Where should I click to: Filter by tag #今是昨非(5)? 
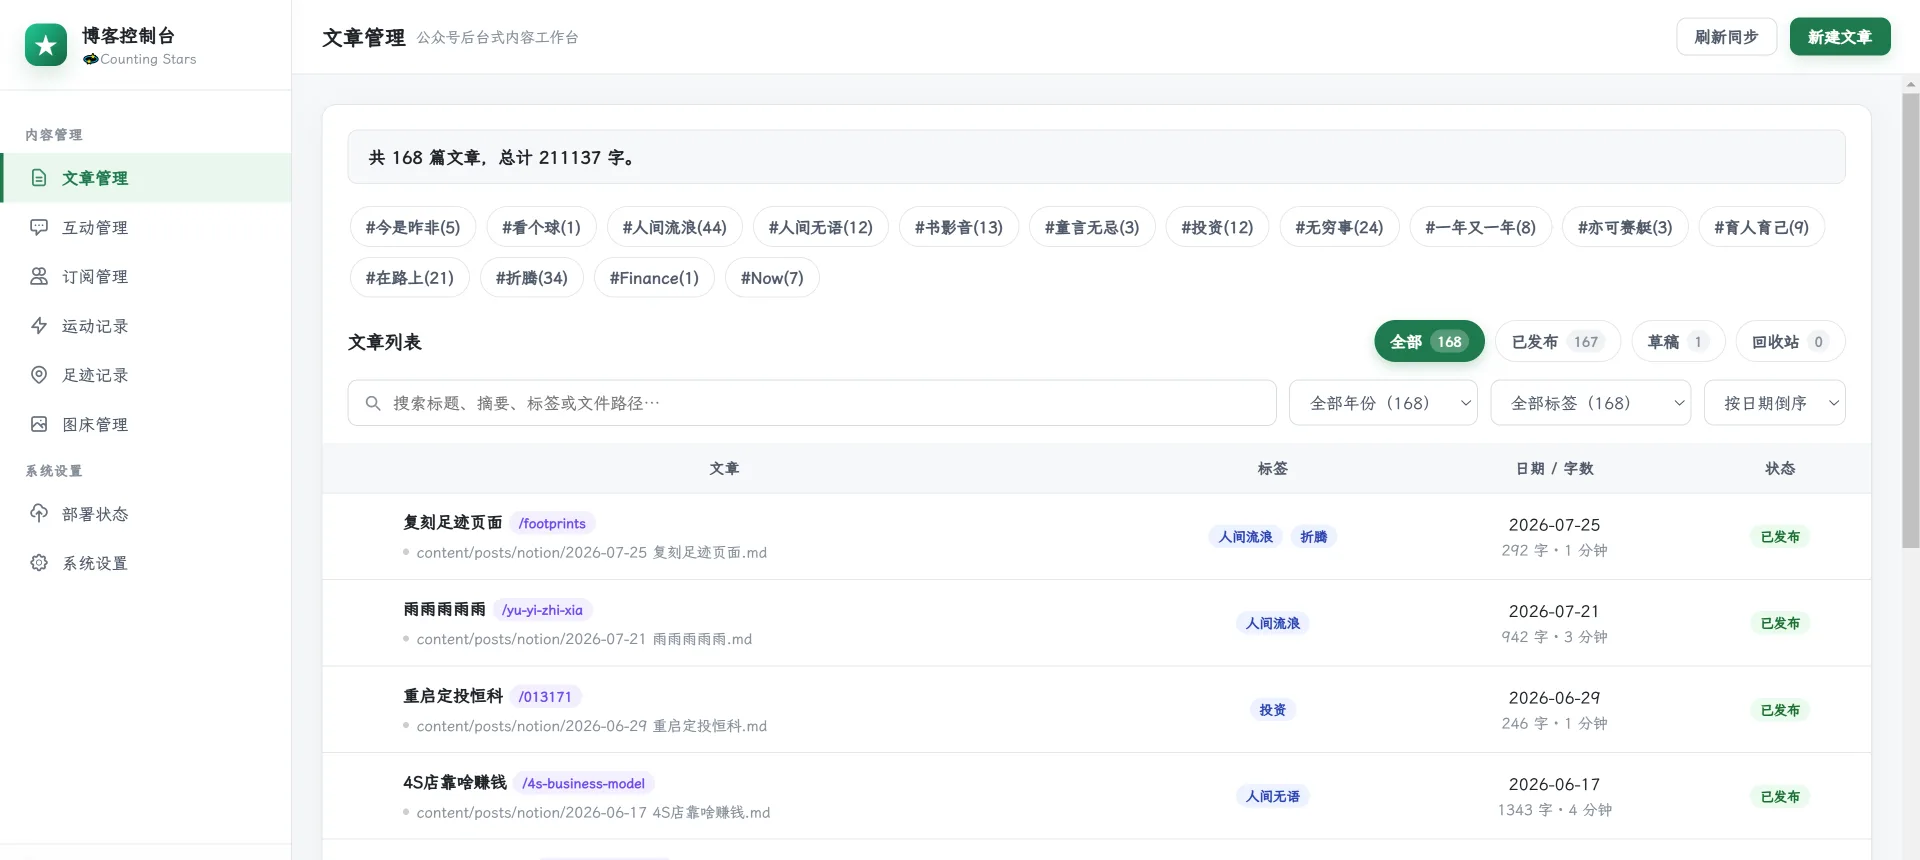[x=413, y=227]
